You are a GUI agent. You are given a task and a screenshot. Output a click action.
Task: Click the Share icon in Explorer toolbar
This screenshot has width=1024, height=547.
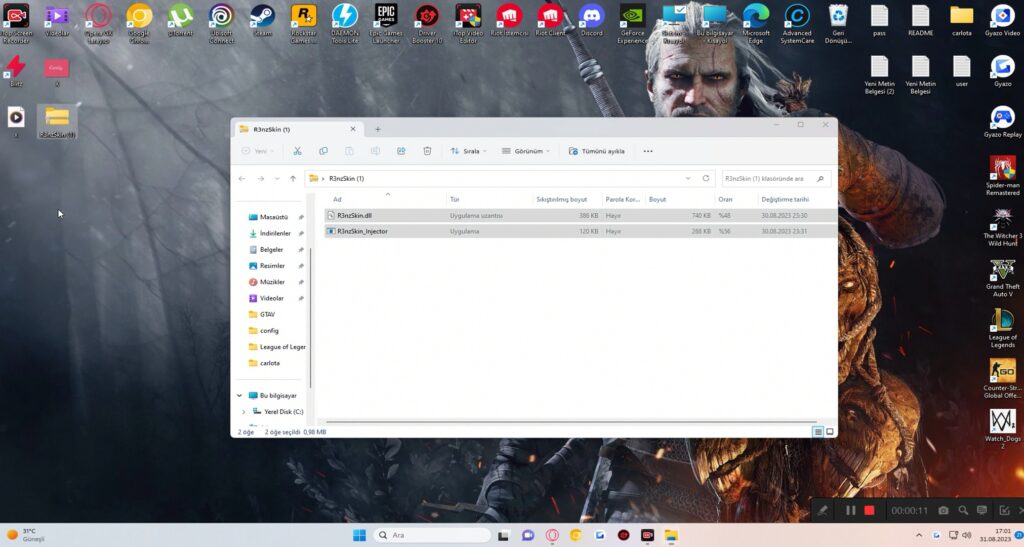[401, 151]
